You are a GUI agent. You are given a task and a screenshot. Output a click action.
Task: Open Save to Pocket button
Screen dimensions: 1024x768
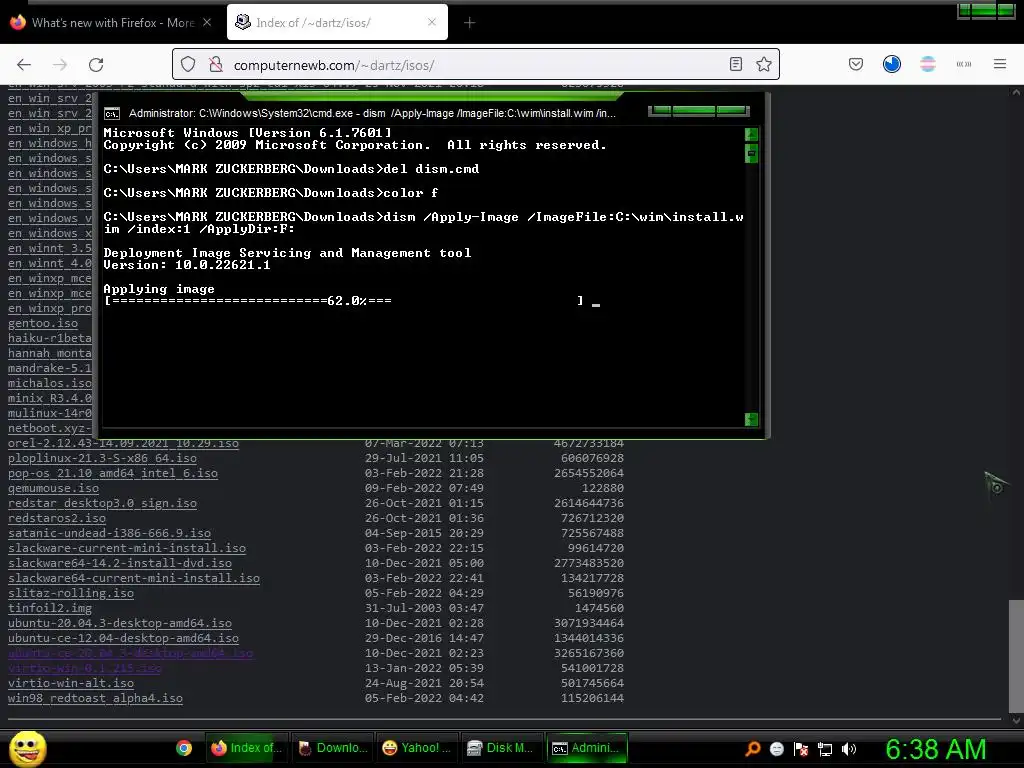click(x=856, y=64)
